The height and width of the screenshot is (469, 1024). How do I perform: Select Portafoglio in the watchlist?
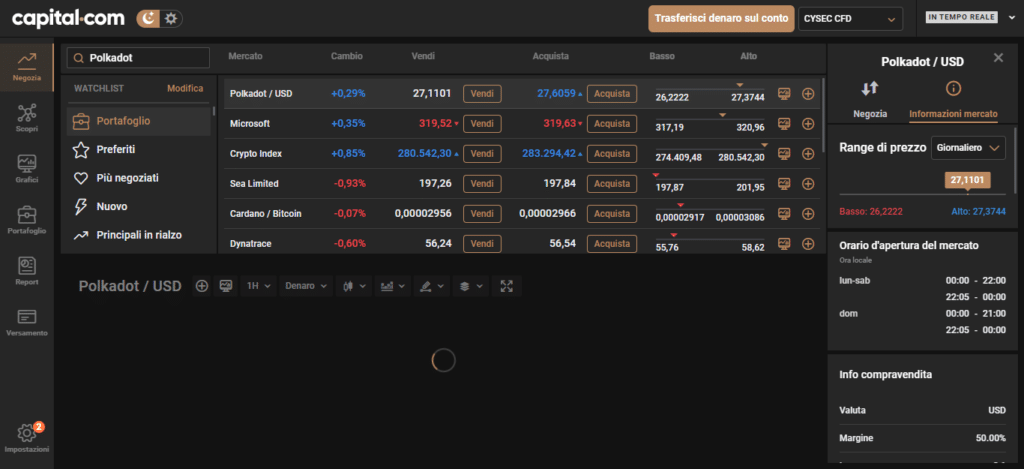(138, 121)
